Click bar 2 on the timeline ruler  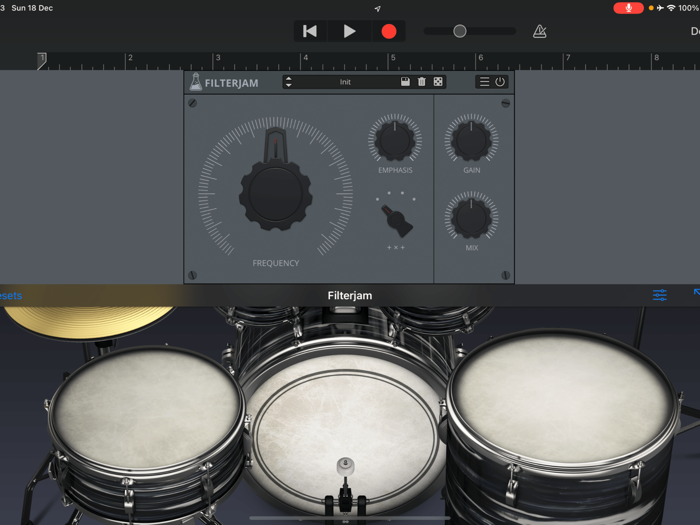click(130, 58)
